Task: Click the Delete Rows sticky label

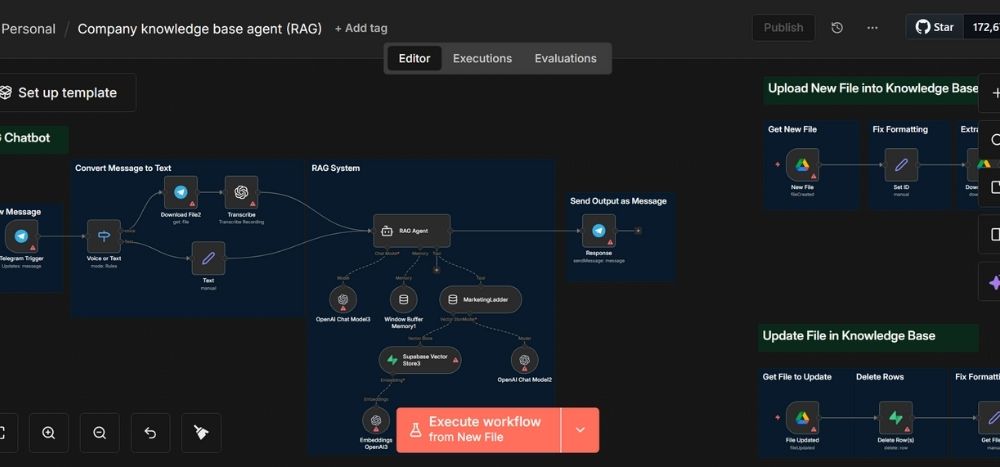Action: [879, 377]
